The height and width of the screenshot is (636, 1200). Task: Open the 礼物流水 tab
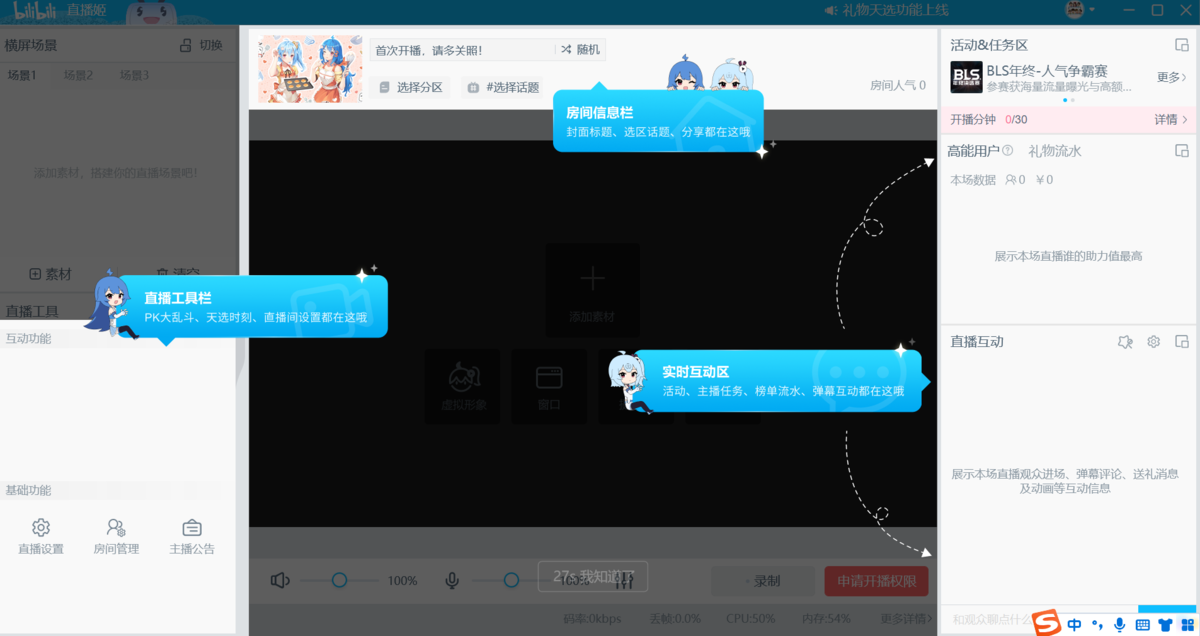[1055, 150]
